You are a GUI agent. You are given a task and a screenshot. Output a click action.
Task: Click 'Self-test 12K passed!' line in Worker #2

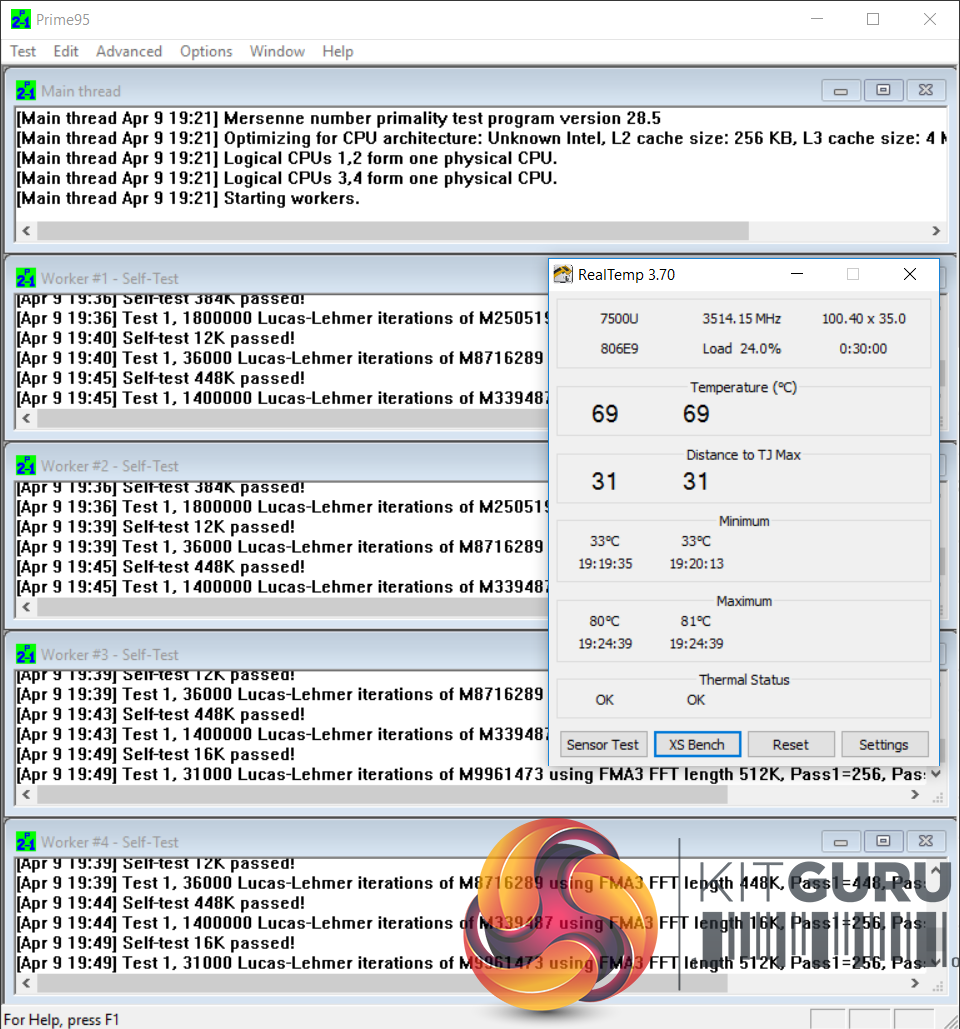pyautogui.click(x=156, y=527)
